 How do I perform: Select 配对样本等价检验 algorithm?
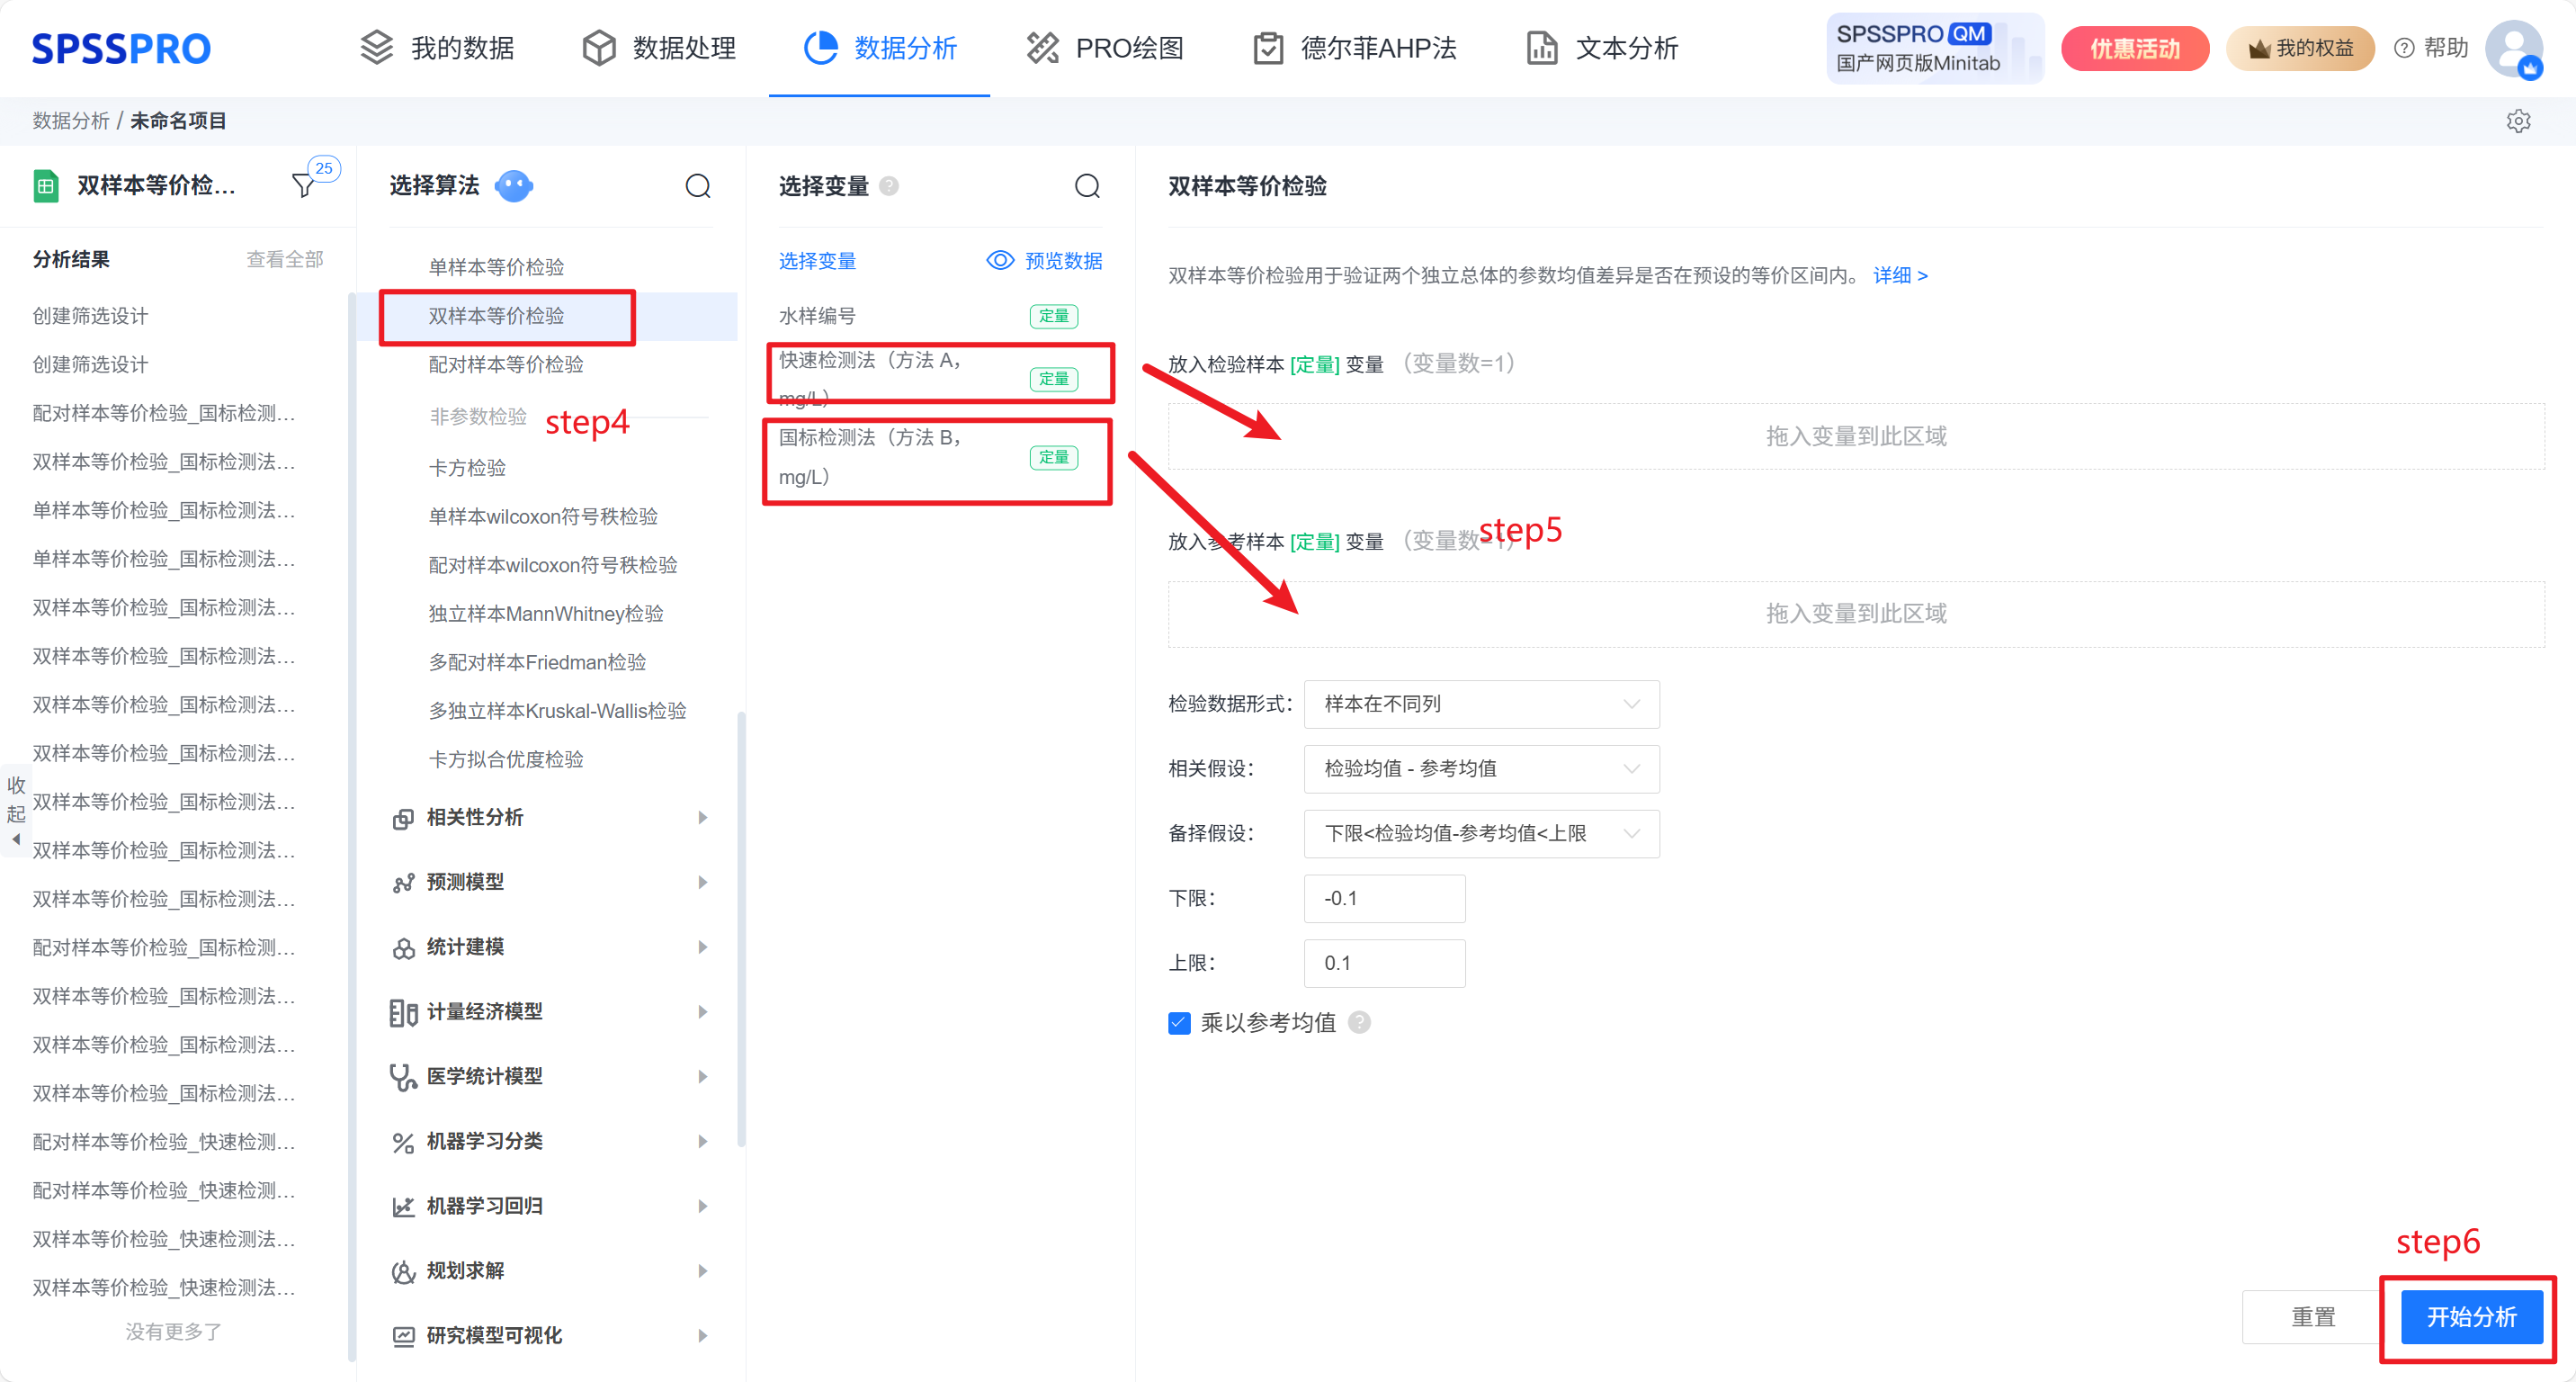pyautogui.click(x=505, y=364)
